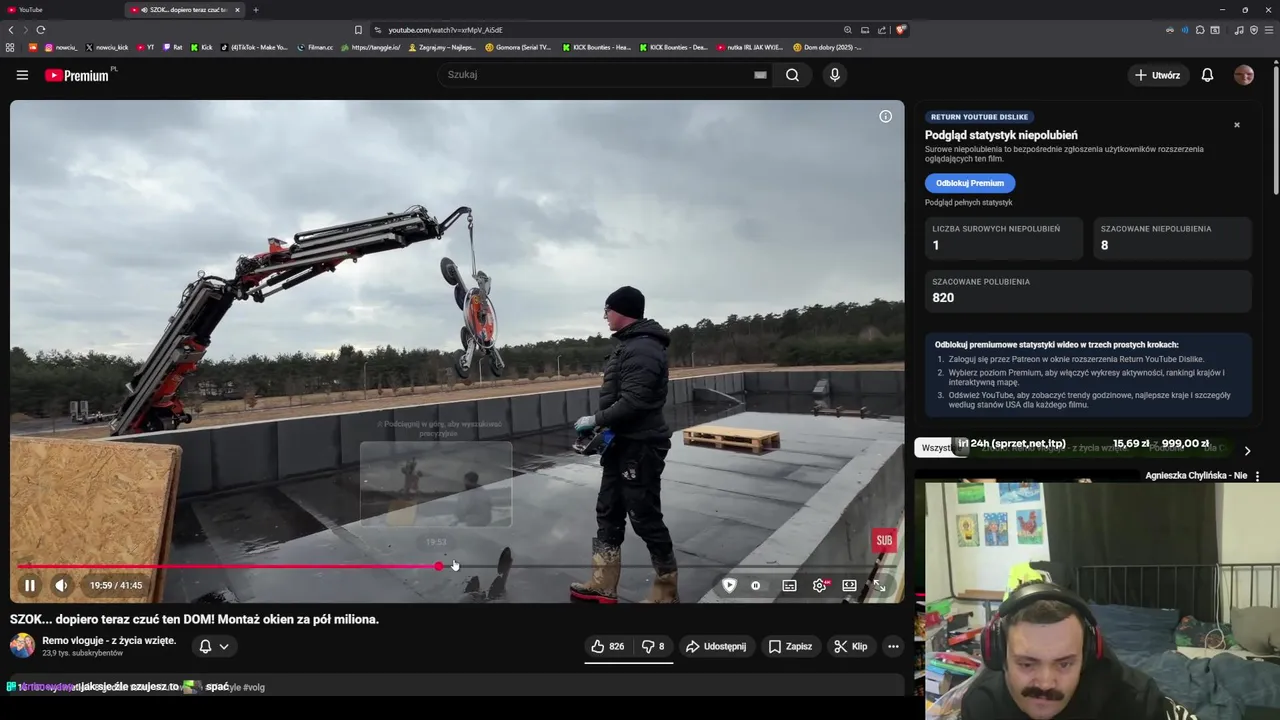Open Agnieszka Chylińska suggested video title
The height and width of the screenshot is (720, 1280).
(1196, 476)
